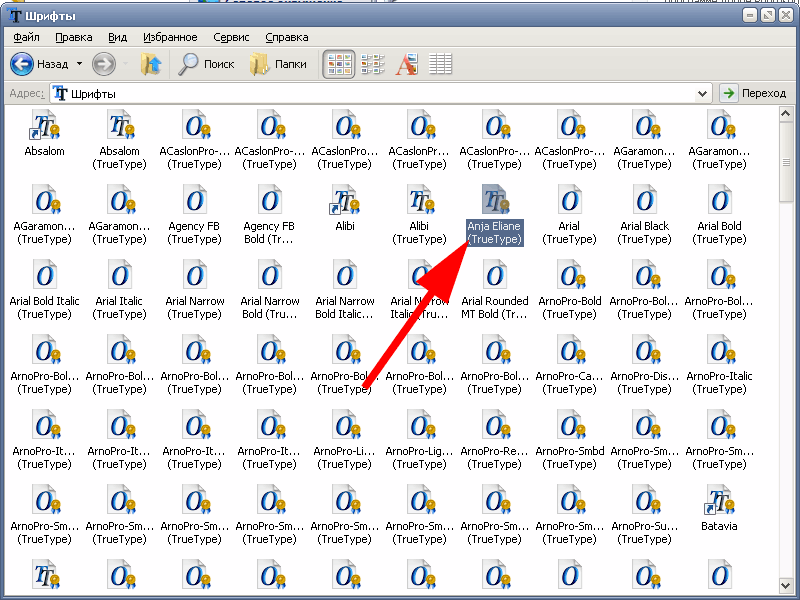Screen dimensions: 800x600
Task: Expand the address bar dropdown
Action: 702,93
